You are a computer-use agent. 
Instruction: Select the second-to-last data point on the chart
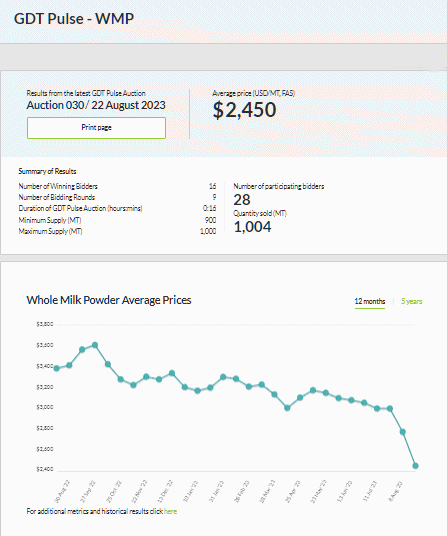[x=403, y=432]
